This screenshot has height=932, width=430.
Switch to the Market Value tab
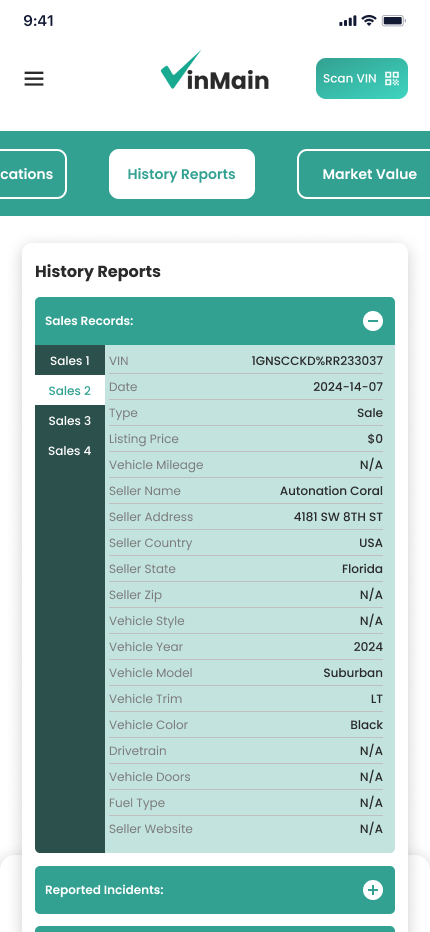[x=363, y=174]
